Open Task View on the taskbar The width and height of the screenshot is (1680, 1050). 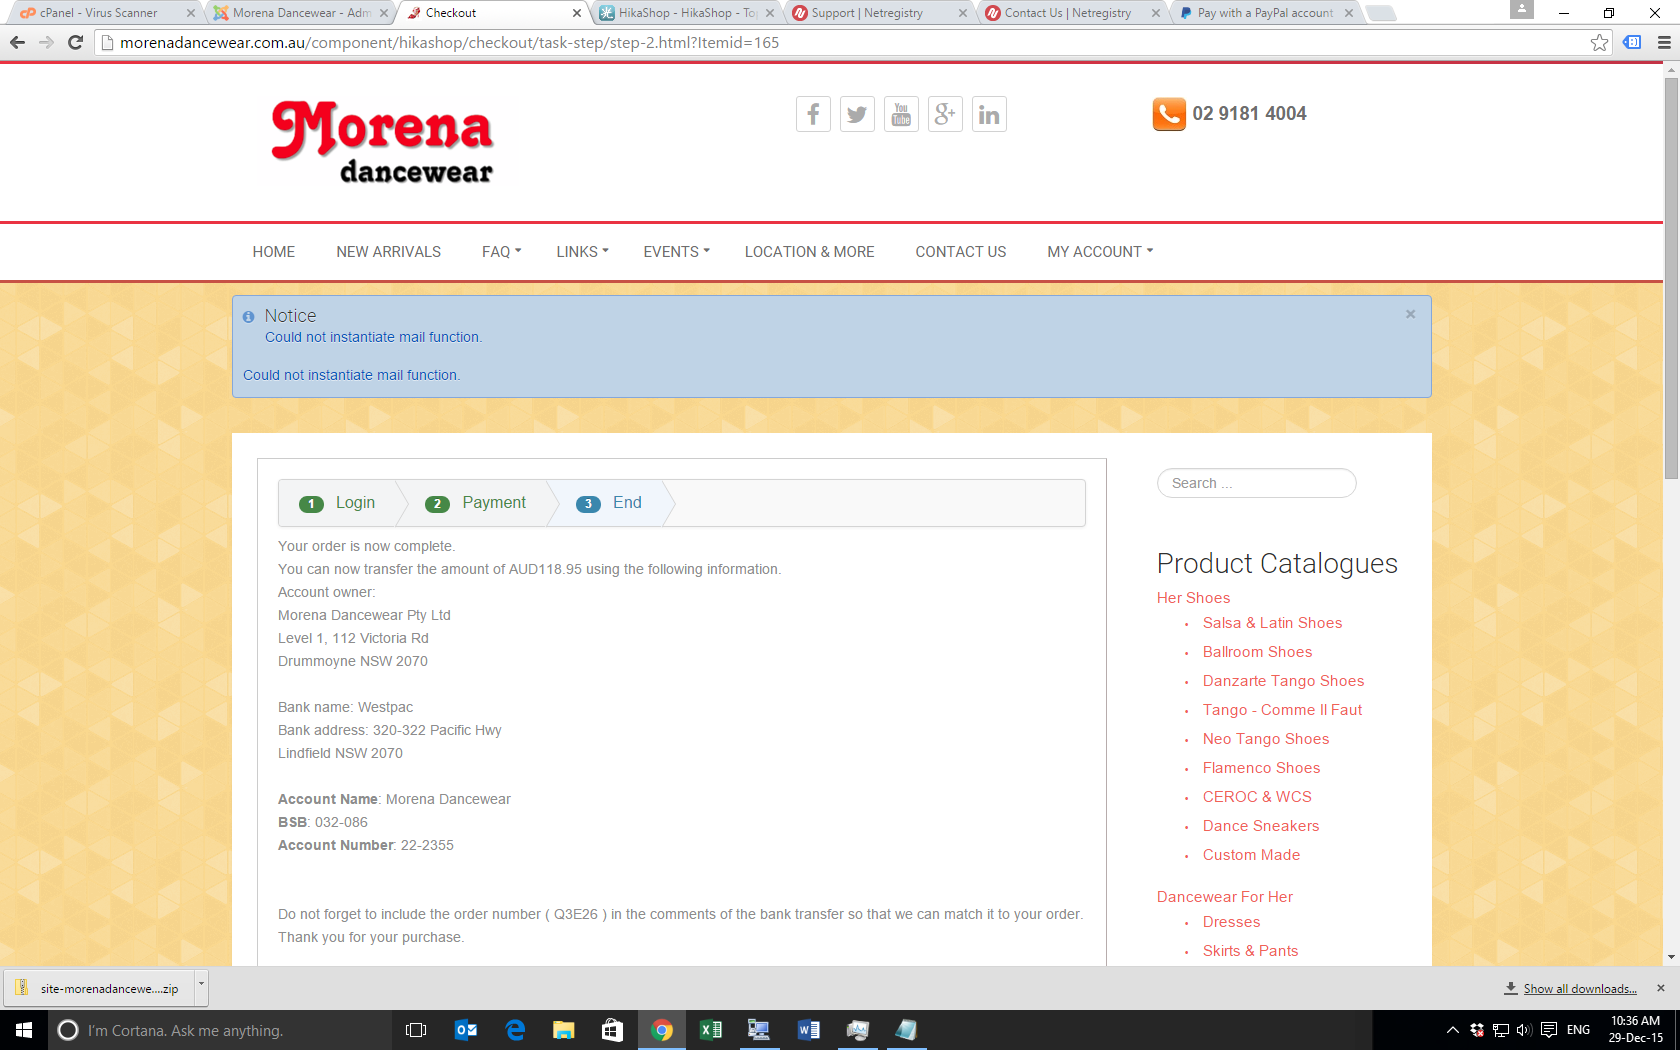(x=416, y=1030)
